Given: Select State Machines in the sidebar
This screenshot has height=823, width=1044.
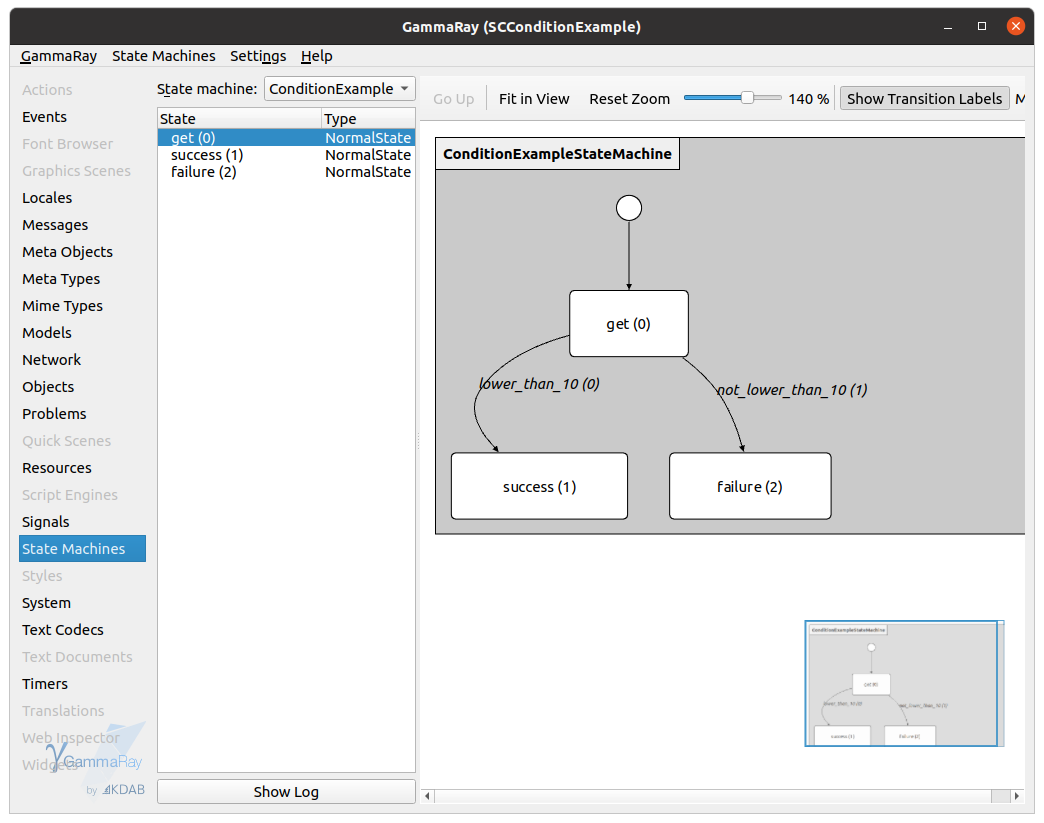Looking at the screenshot, I should (83, 549).
